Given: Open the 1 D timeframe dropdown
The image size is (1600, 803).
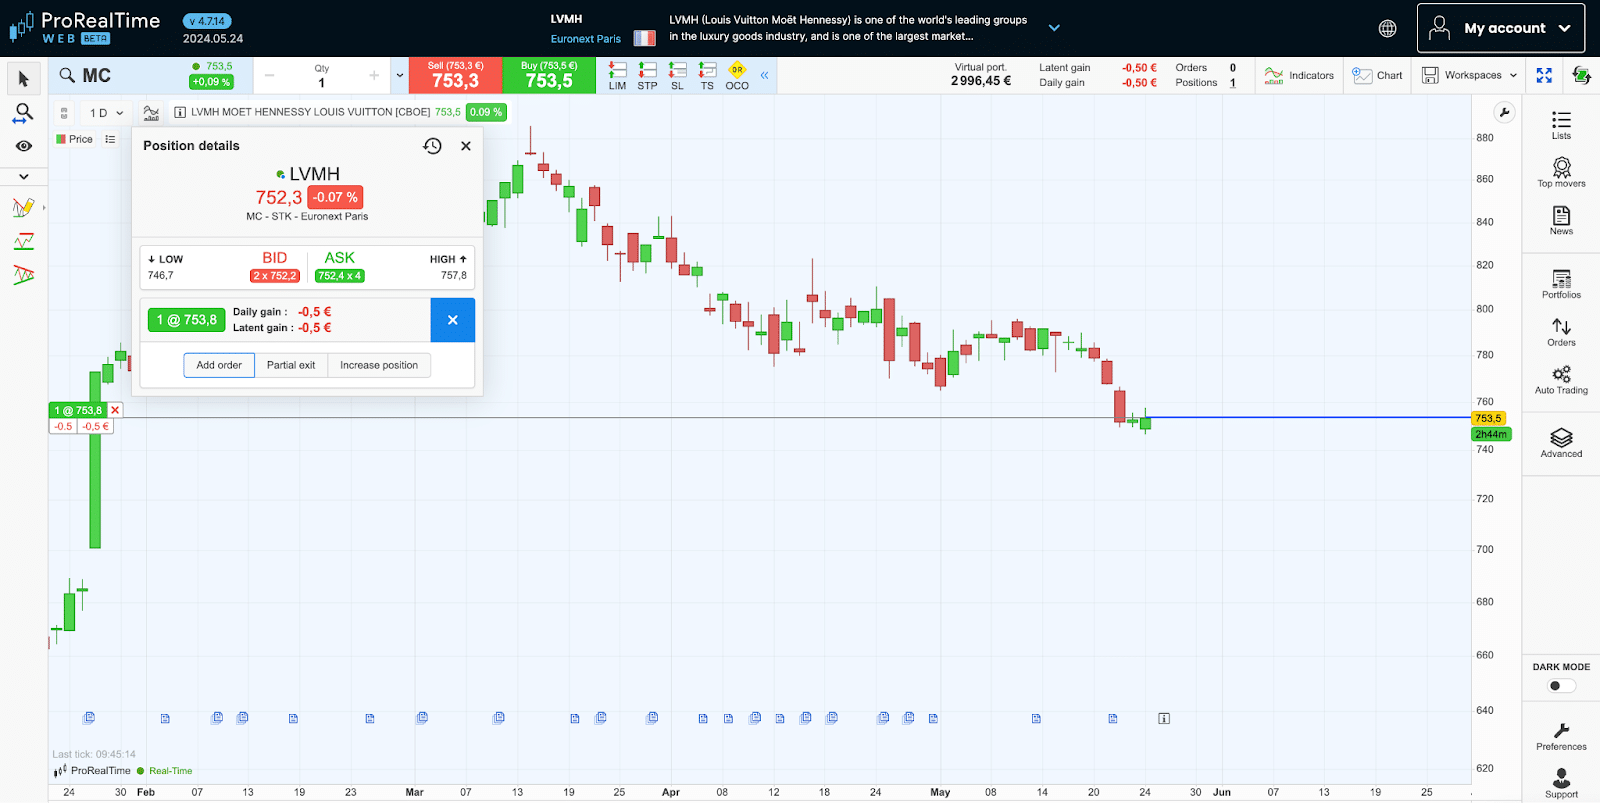Looking at the screenshot, I should tap(106, 113).
